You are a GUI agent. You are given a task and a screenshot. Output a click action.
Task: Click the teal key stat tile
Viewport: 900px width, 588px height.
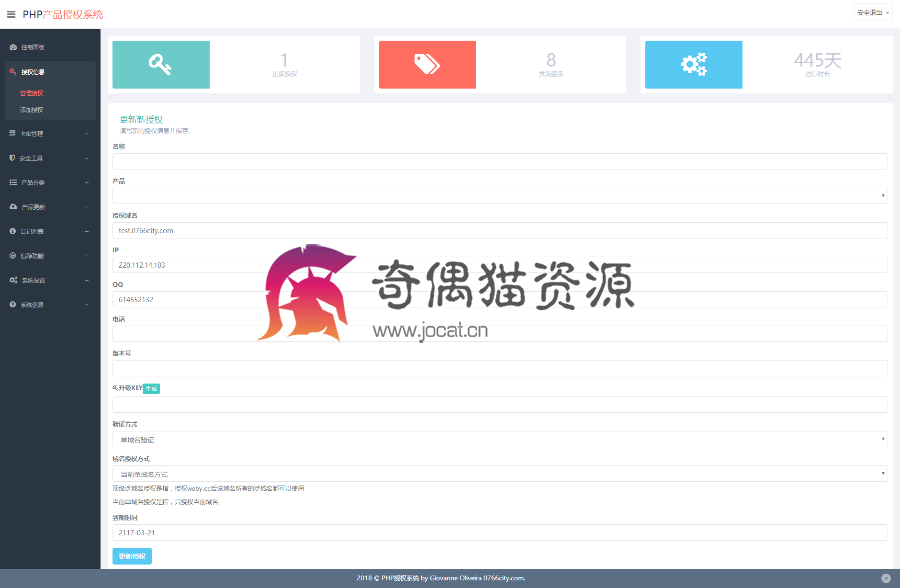161,64
